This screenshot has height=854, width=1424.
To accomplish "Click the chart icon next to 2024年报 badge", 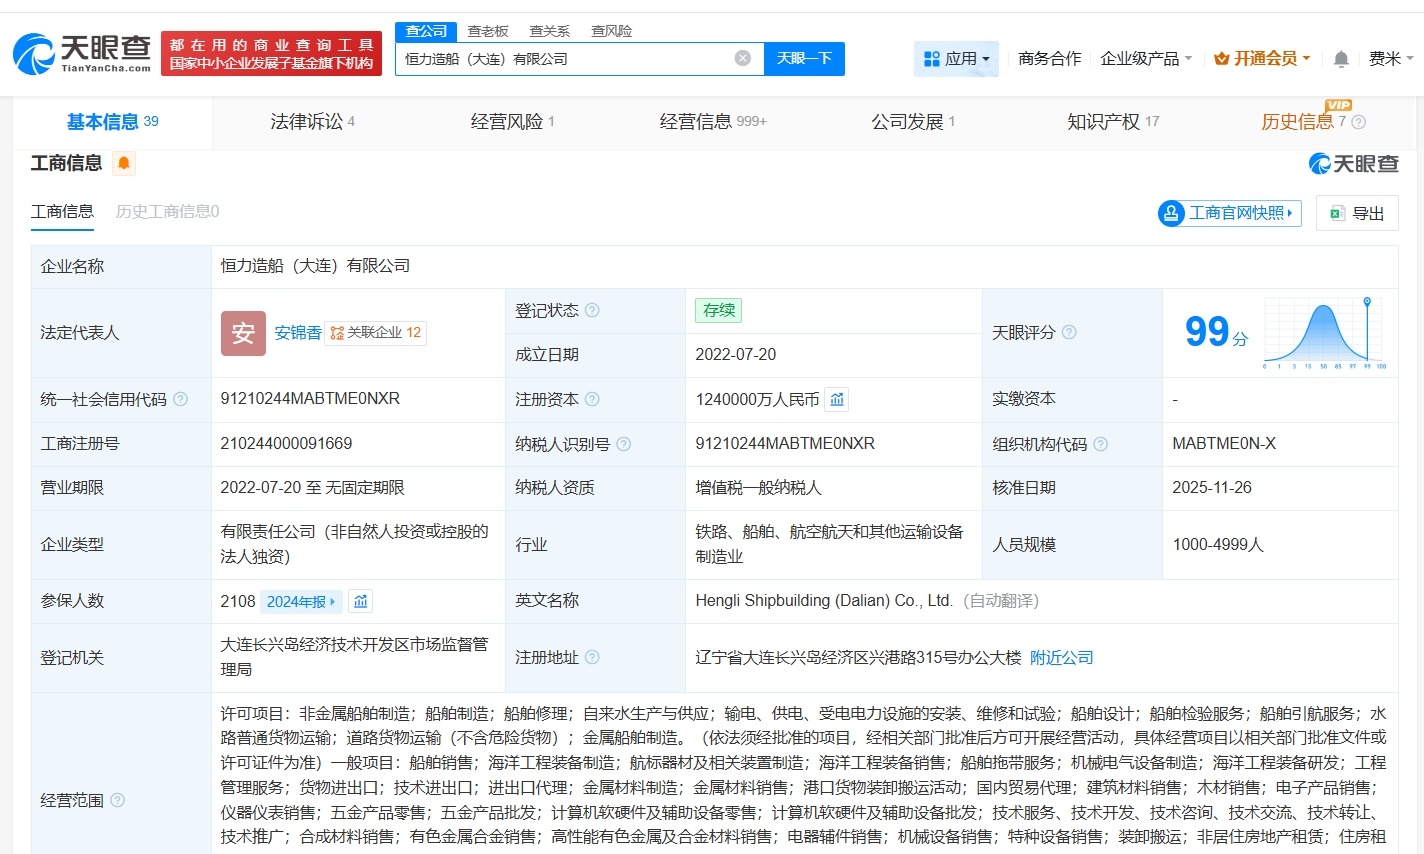I will click(x=359, y=601).
